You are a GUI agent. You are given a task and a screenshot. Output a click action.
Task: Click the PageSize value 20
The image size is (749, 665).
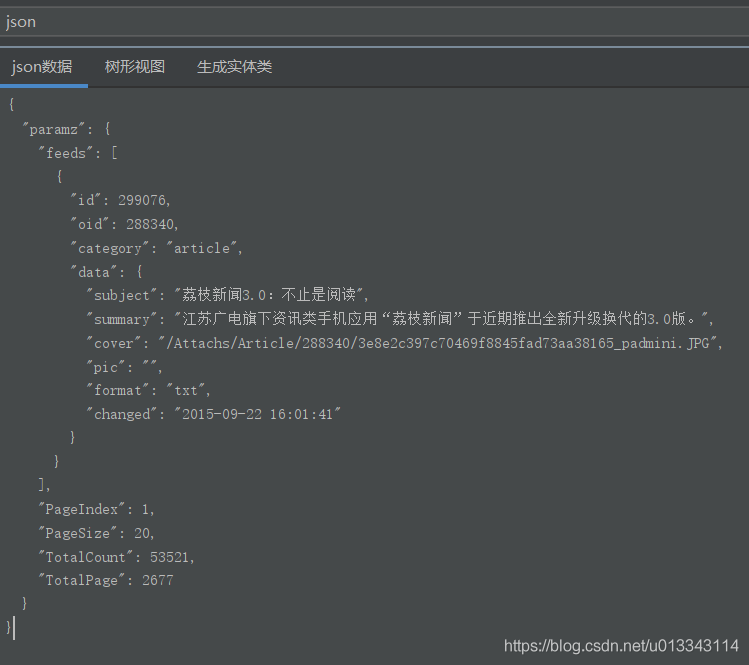pos(142,533)
